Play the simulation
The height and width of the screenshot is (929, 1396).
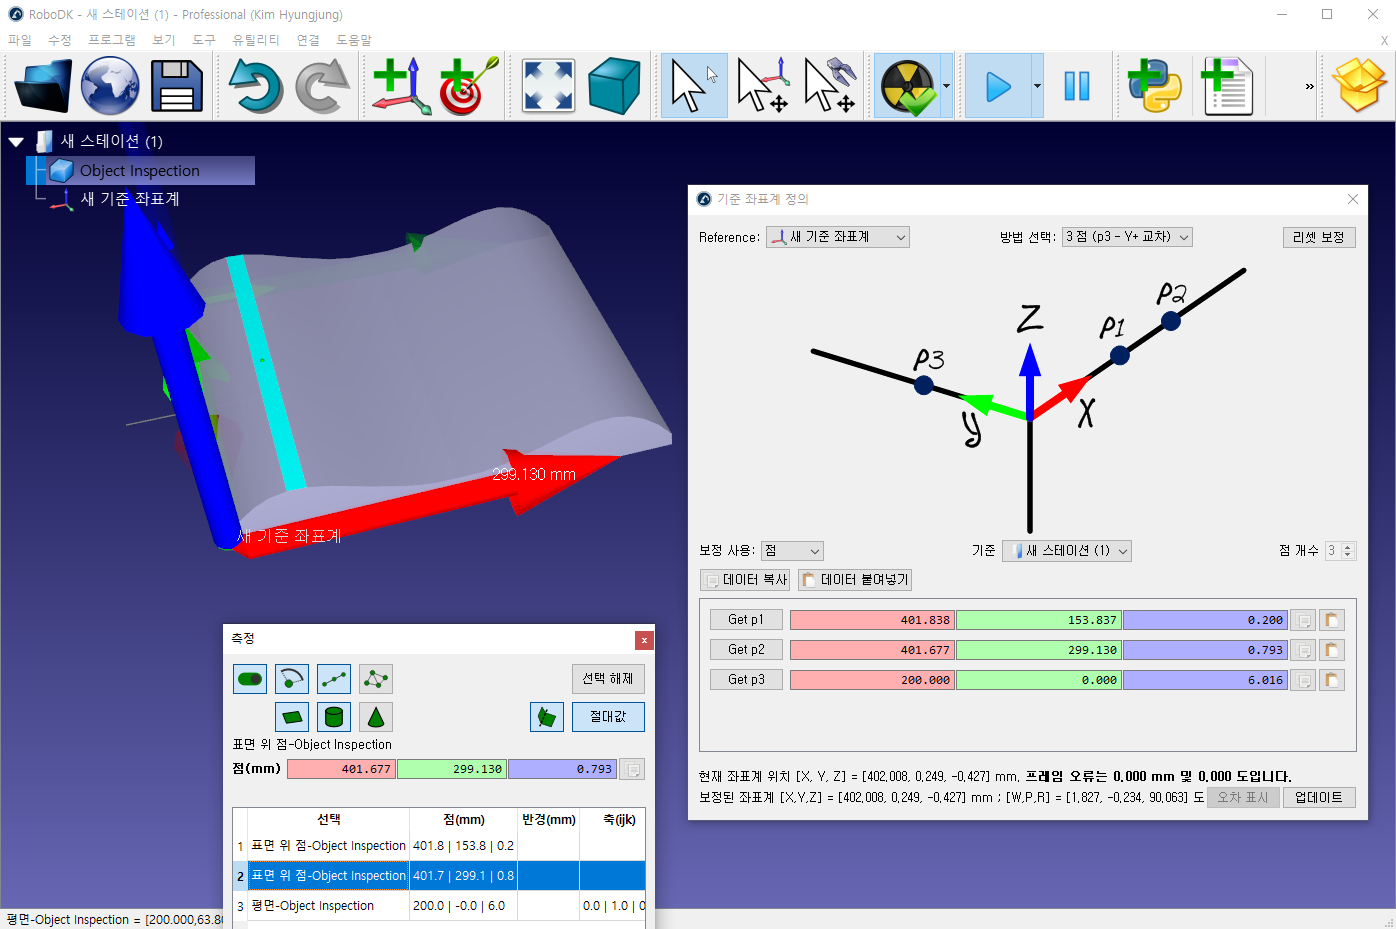998,86
